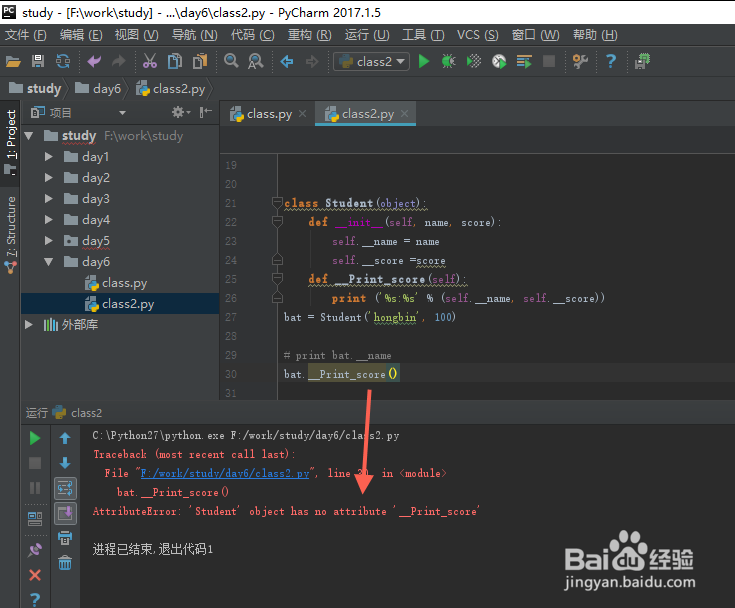Screen dimensions: 735x608
Task: Navigate back with the blue left arrow
Action: tap(287, 61)
